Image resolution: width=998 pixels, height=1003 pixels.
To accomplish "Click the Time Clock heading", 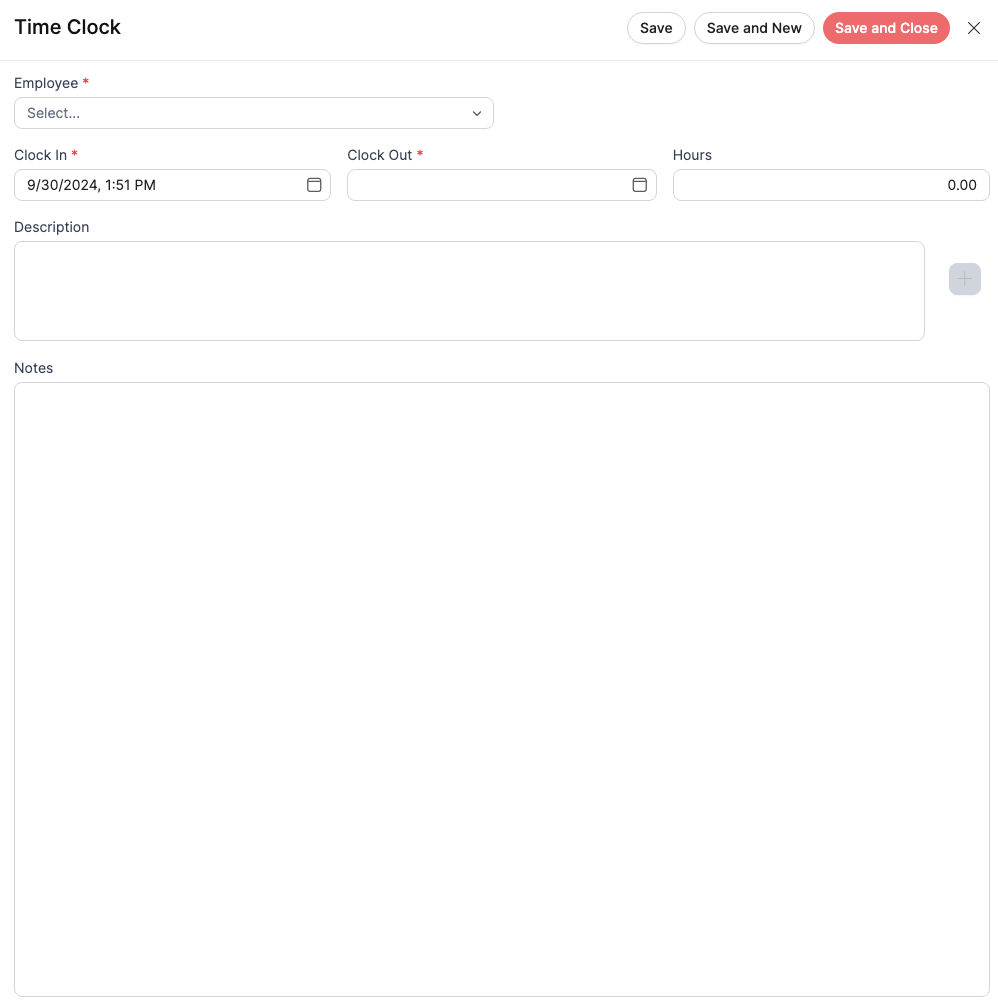I will coord(67,28).
